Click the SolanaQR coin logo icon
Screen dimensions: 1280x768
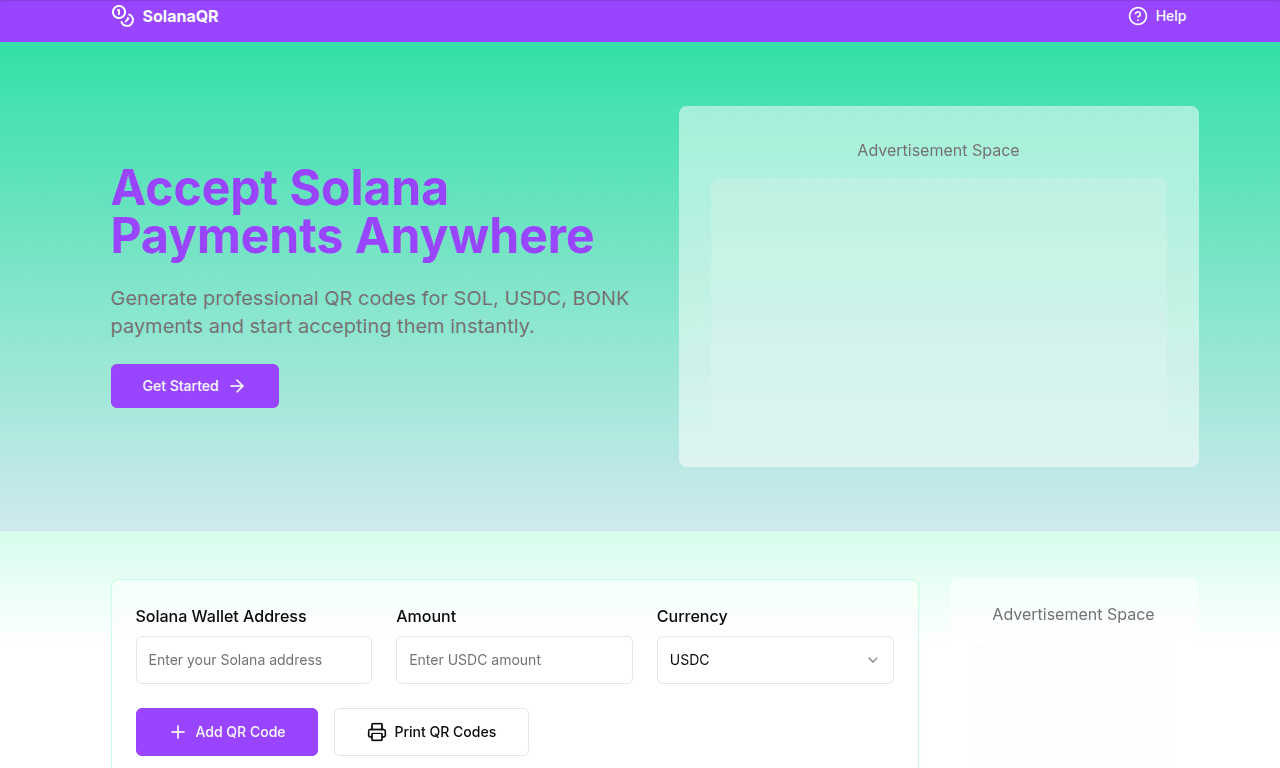click(x=123, y=16)
